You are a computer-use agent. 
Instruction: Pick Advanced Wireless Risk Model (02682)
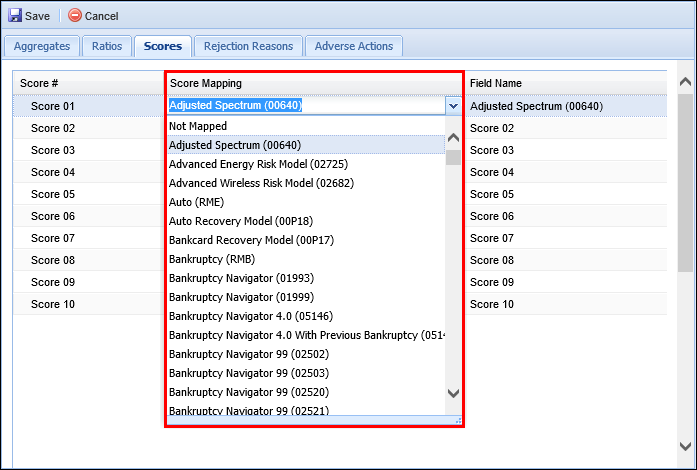pyautogui.click(x=306, y=183)
